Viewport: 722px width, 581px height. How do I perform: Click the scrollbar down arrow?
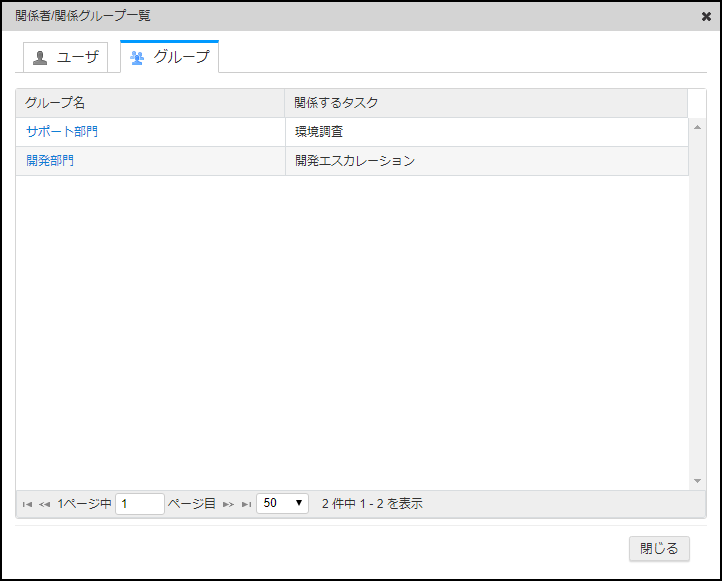pyautogui.click(x=697, y=481)
